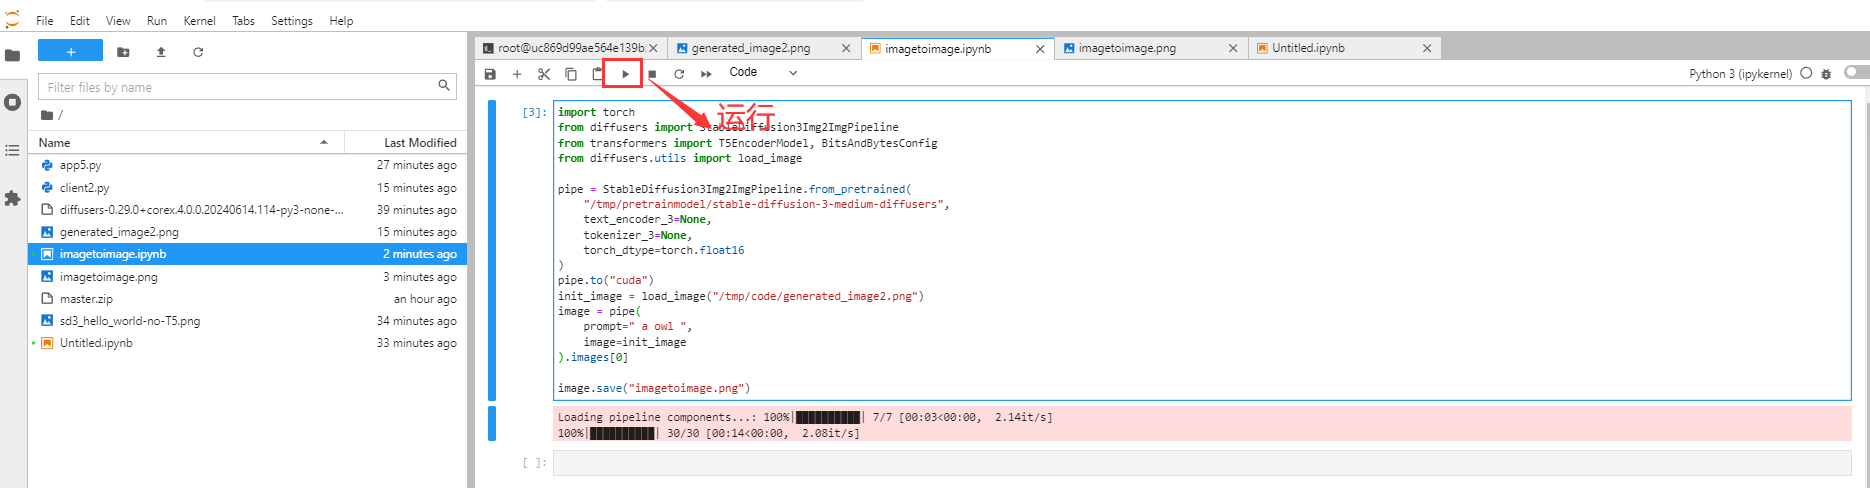1870x488 pixels.
Task: Upload files using the upload arrow icon
Action: point(161,52)
